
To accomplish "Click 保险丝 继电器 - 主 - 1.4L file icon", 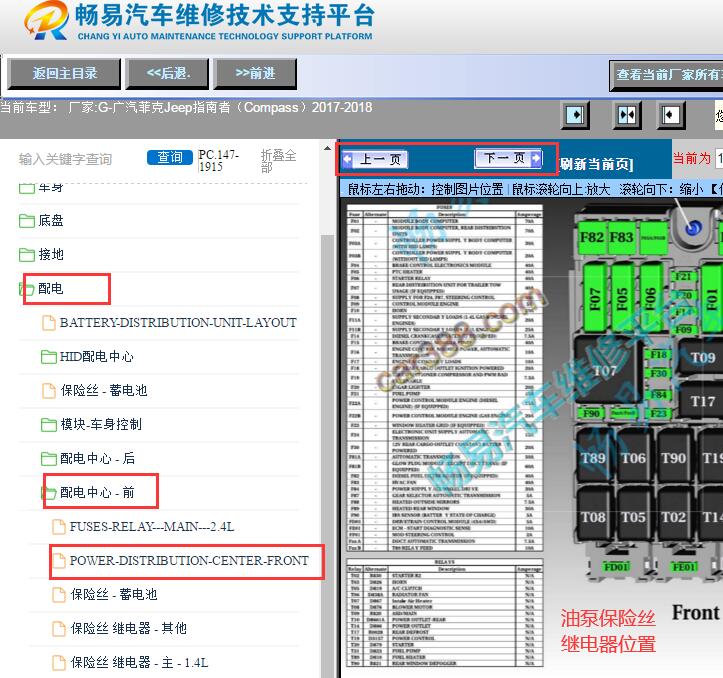I will pyautogui.click(x=59, y=663).
